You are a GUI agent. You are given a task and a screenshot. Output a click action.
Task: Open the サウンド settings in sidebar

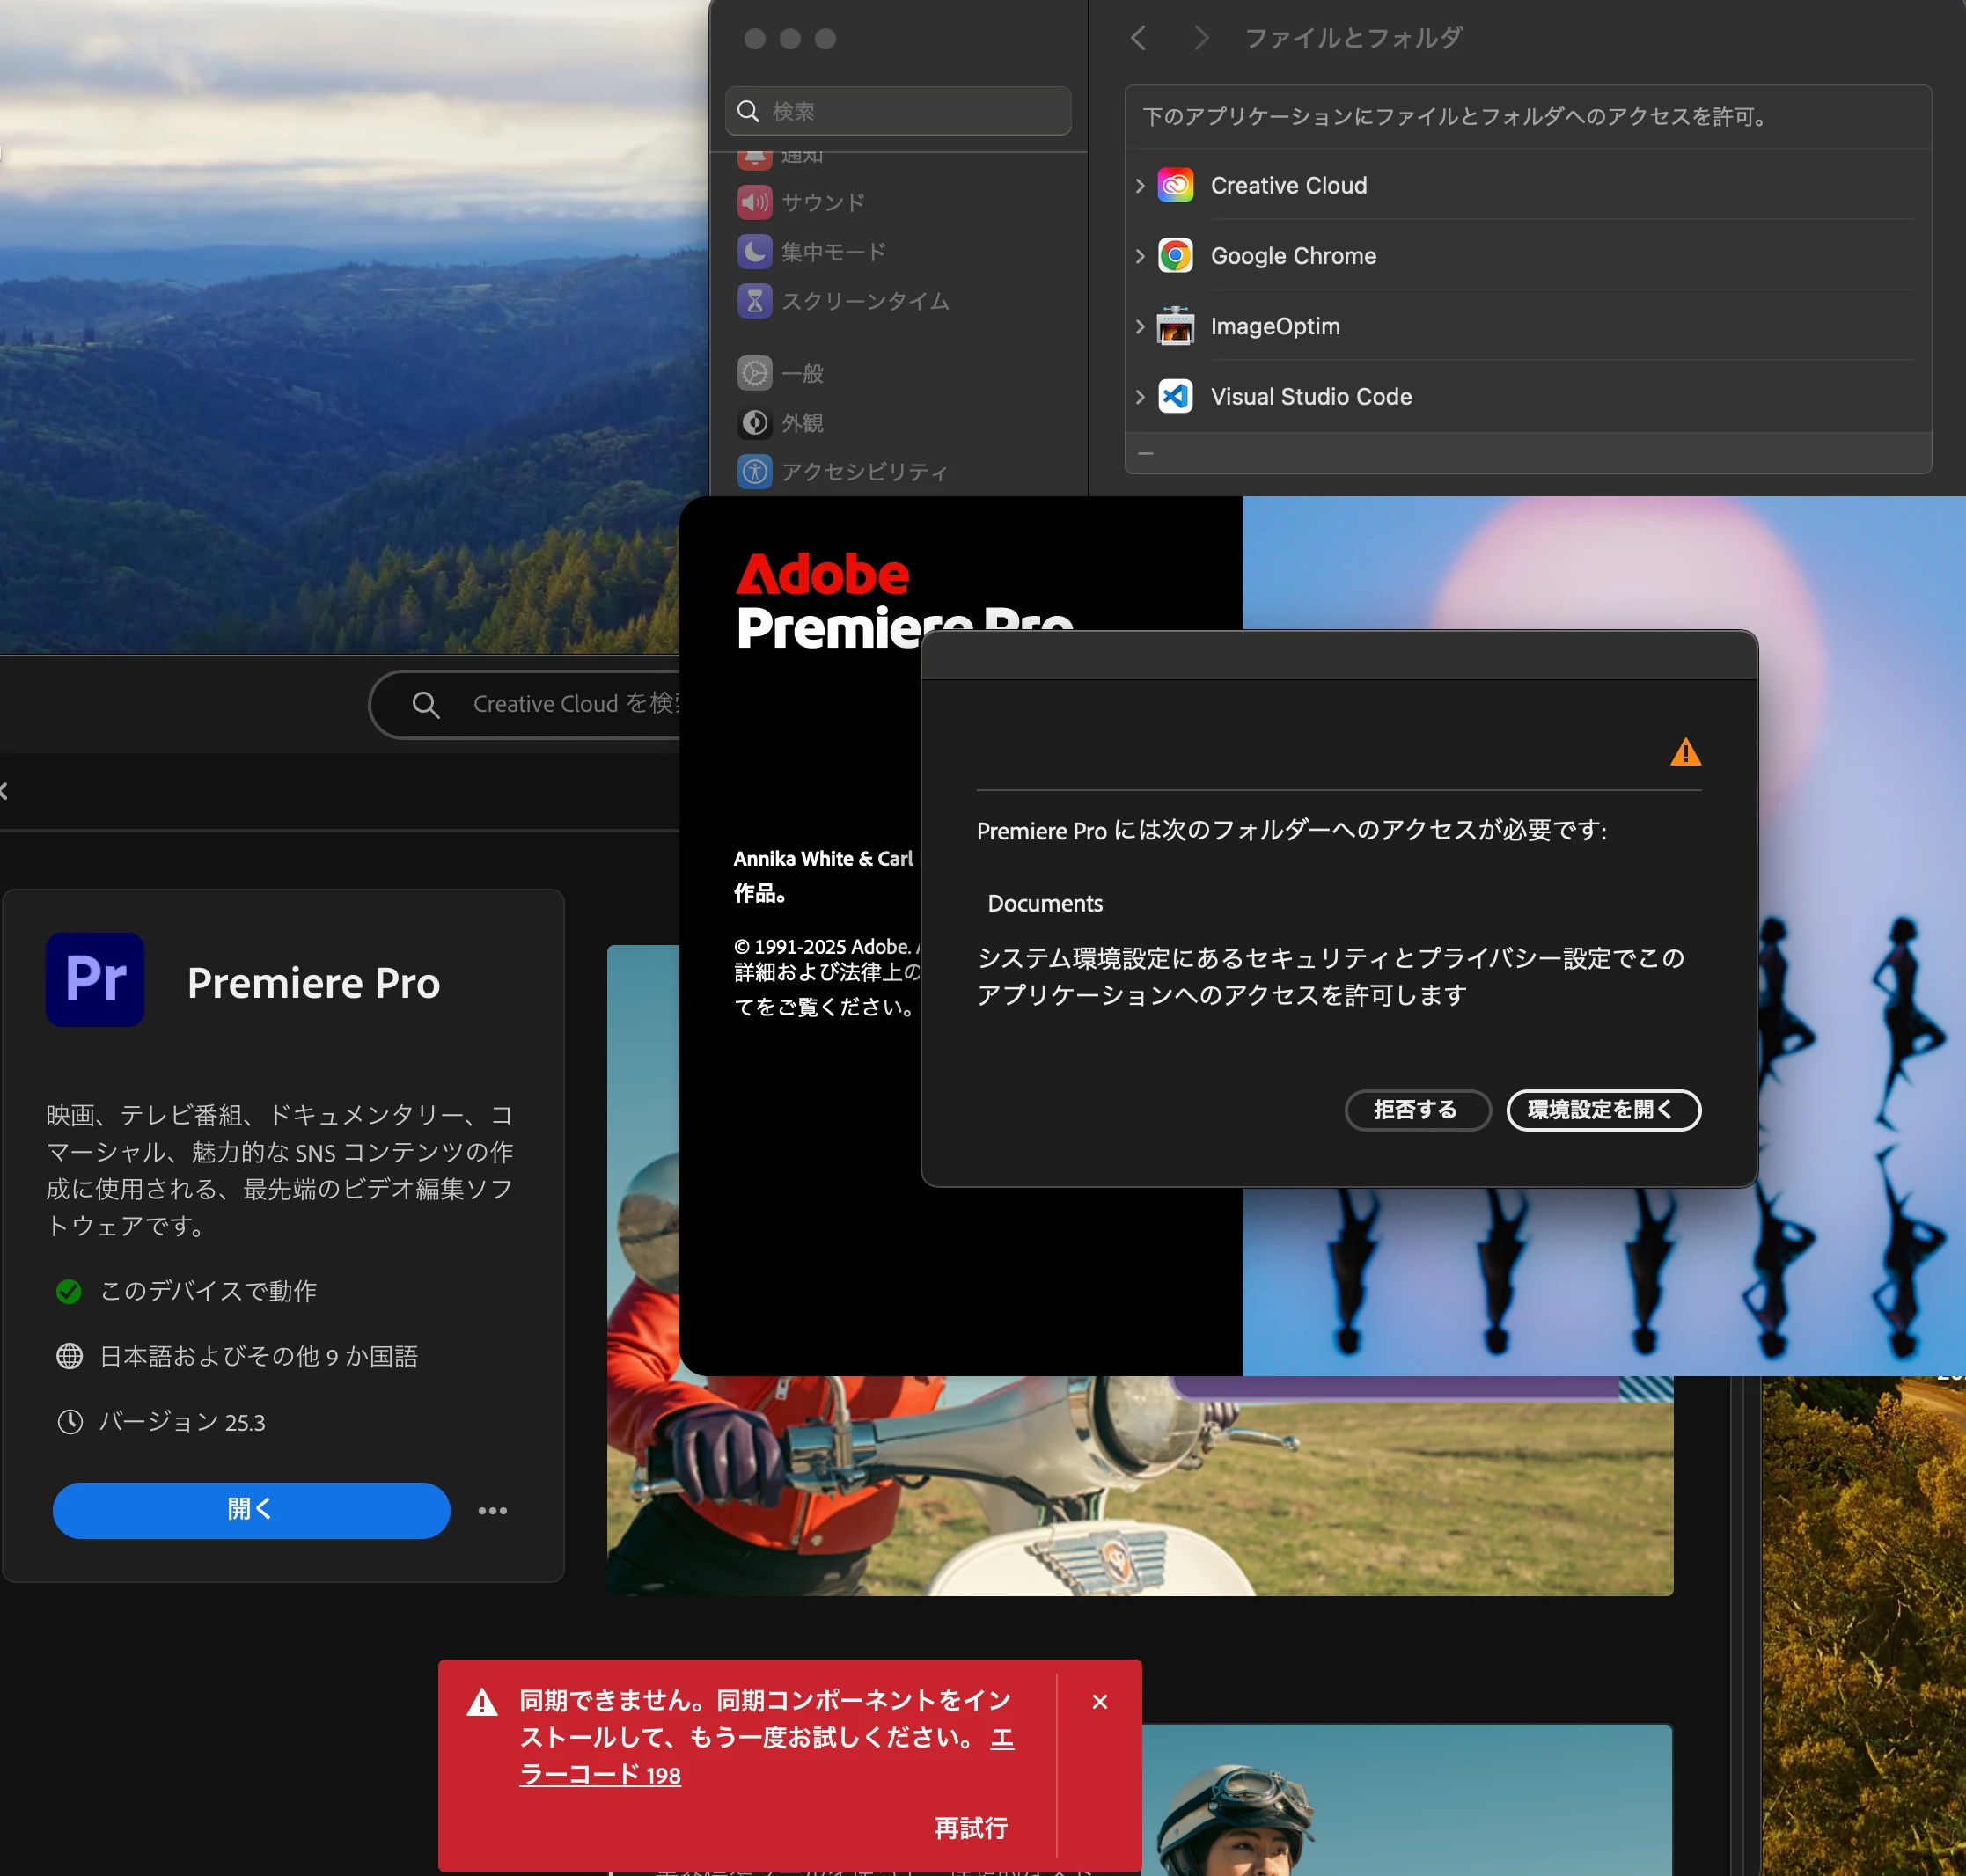pos(822,203)
